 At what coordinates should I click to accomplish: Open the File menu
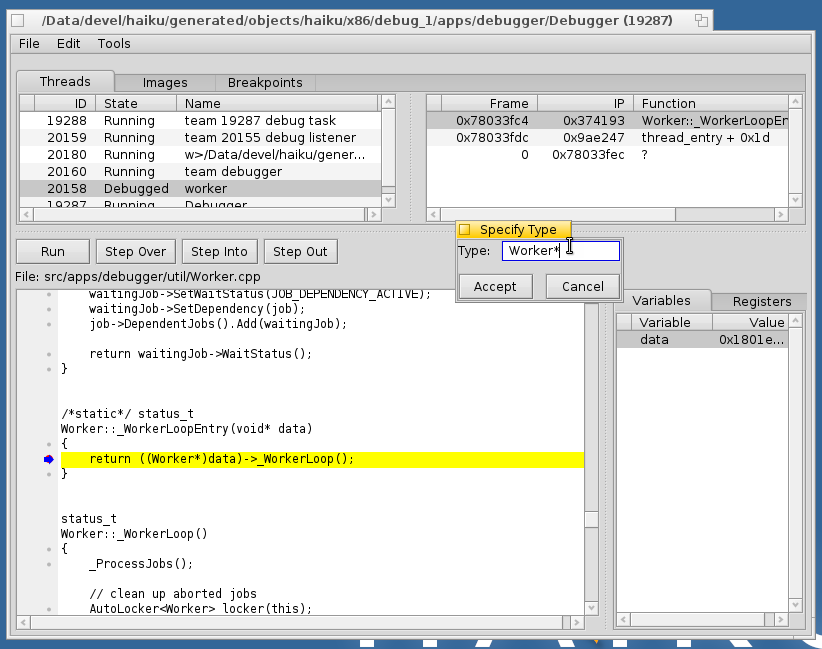pyautogui.click(x=29, y=44)
